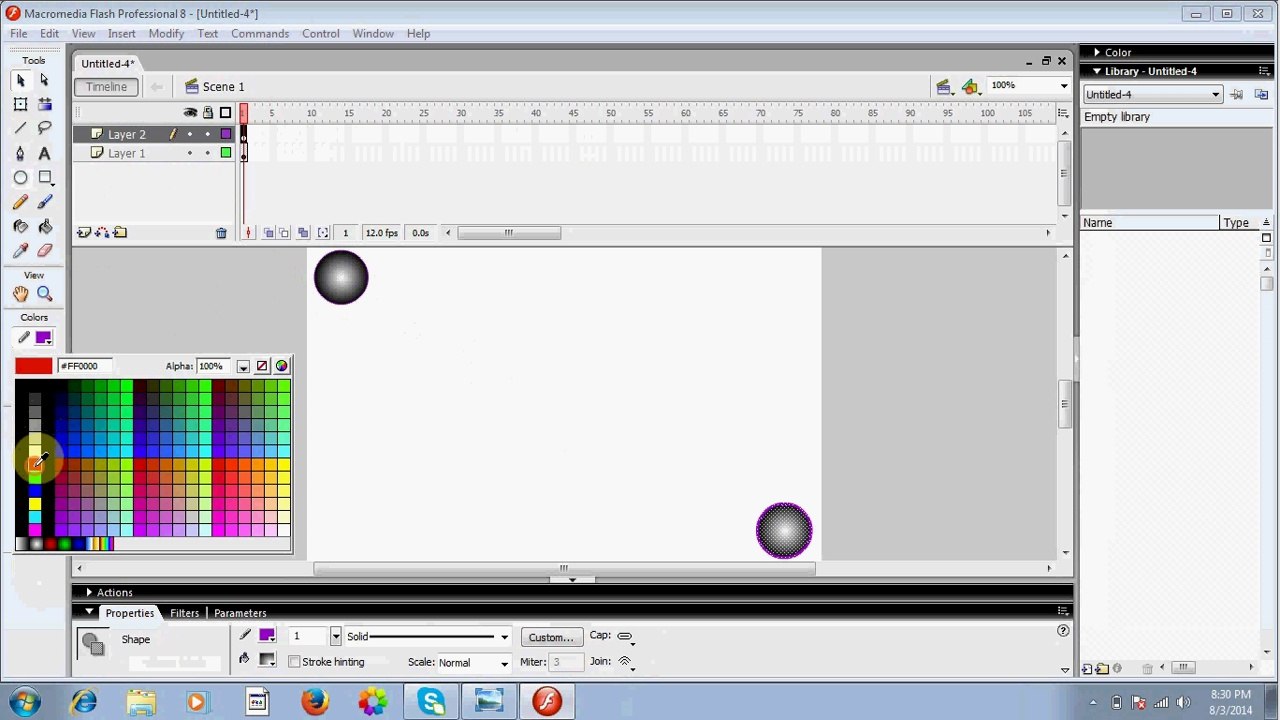Image resolution: width=1280 pixels, height=720 pixels.
Task: Select the Ink Bottle tool
Action: coord(20,226)
